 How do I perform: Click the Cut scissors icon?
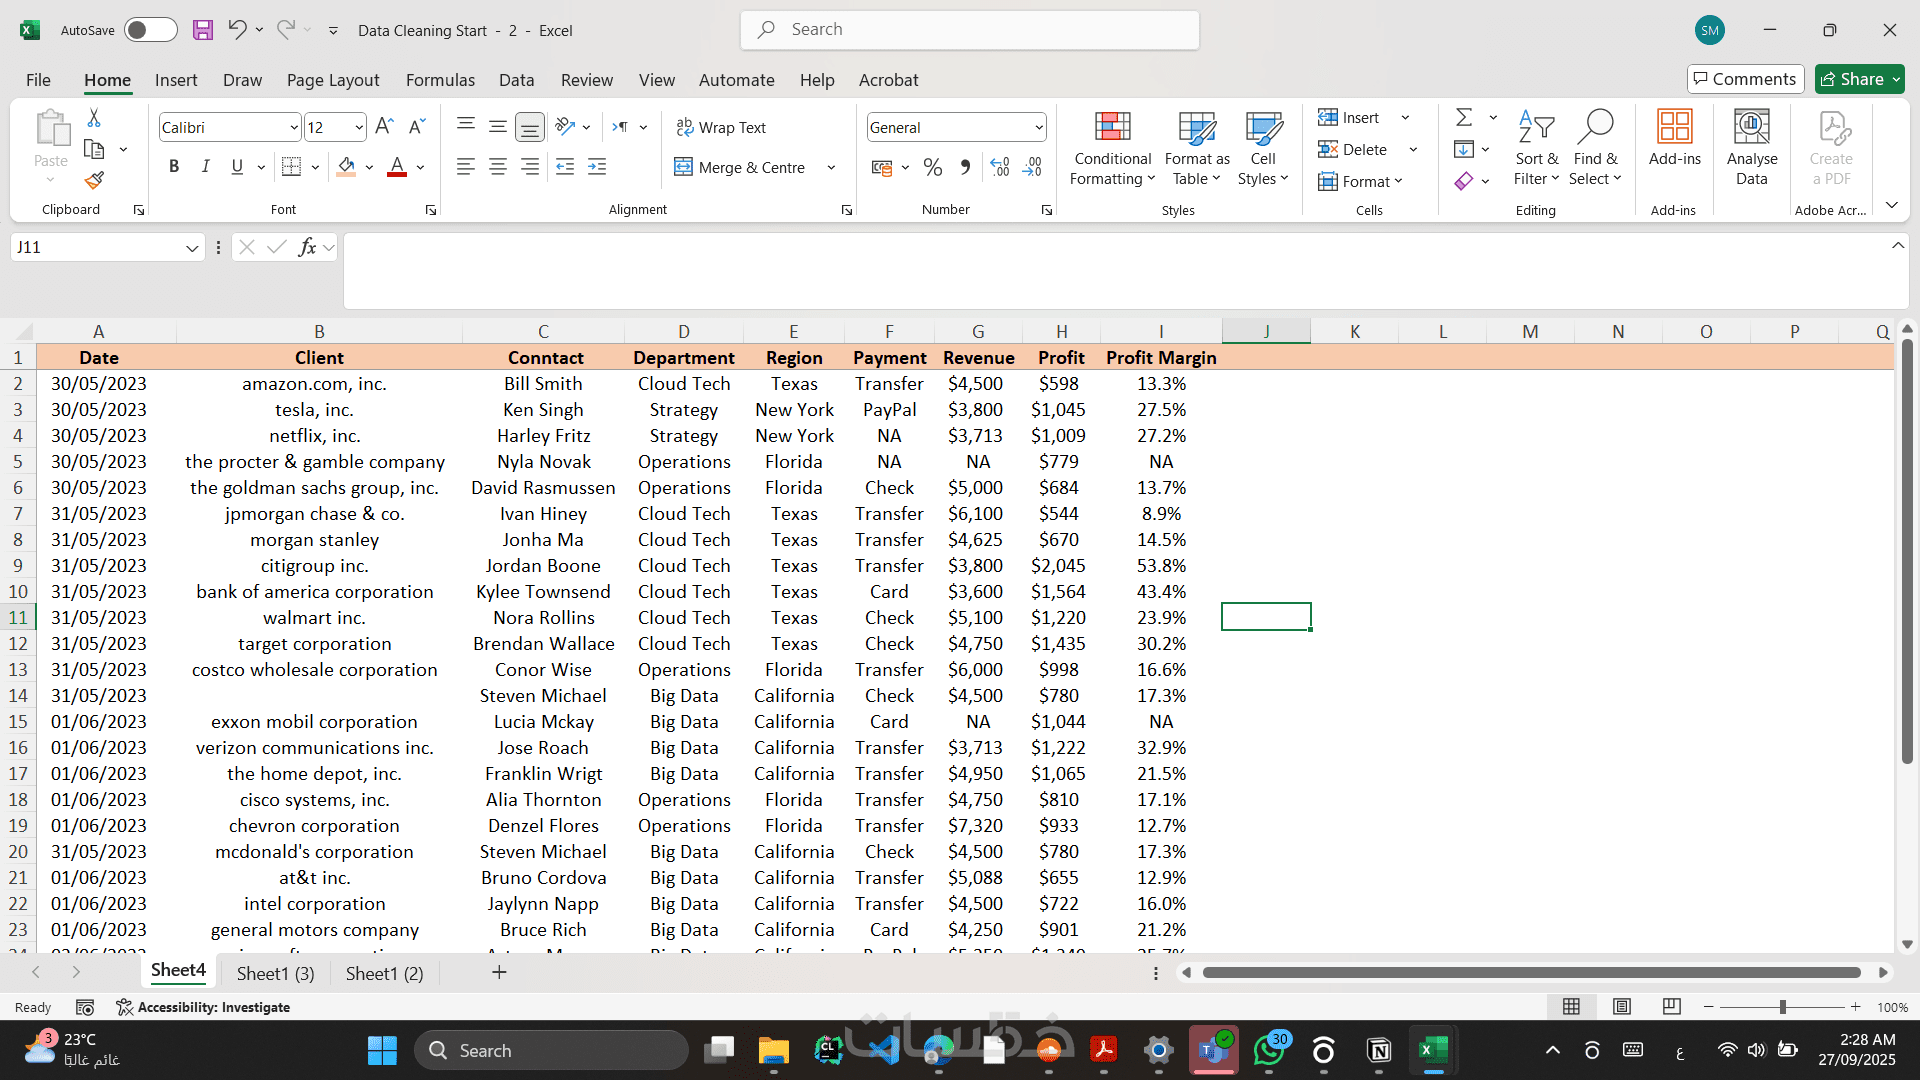pos(94,118)
